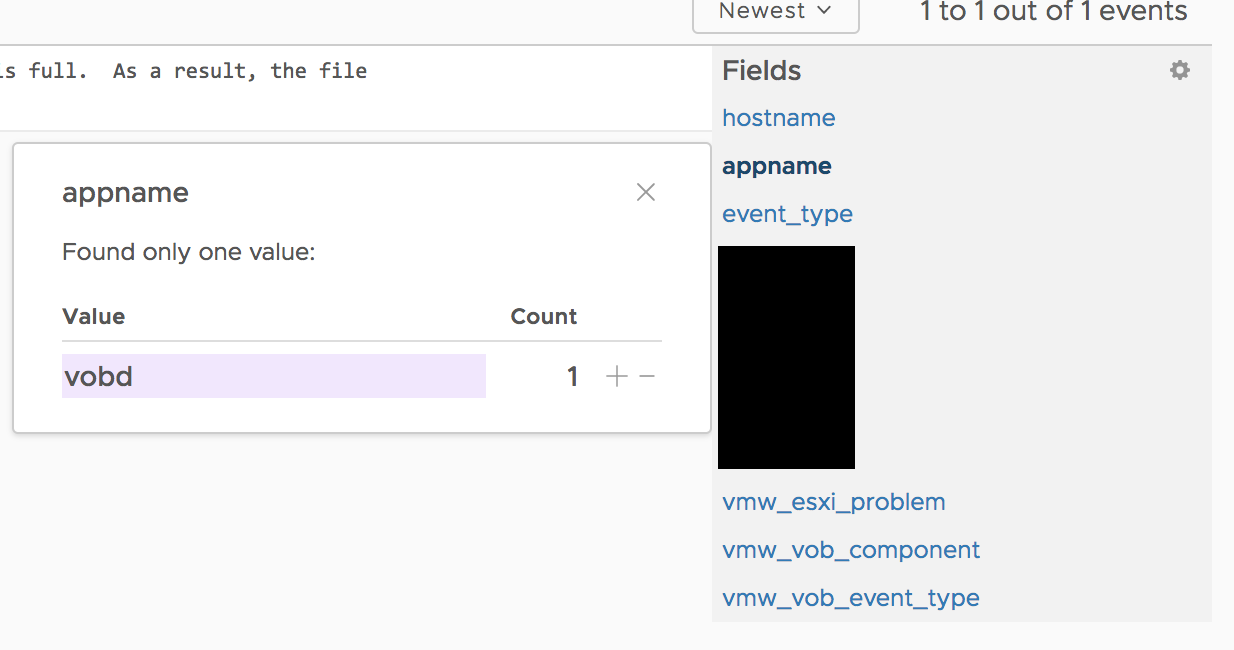
Task: Click the appname popup title
Action: 125,193
